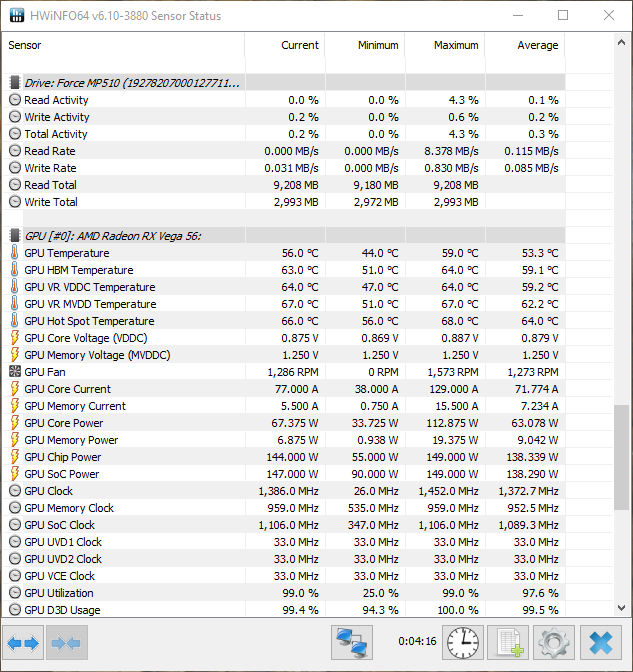Viewport: 633px width, 672px height.
Task: Click the 0:04:16 elapsed time display
Action: click(417, 641)
